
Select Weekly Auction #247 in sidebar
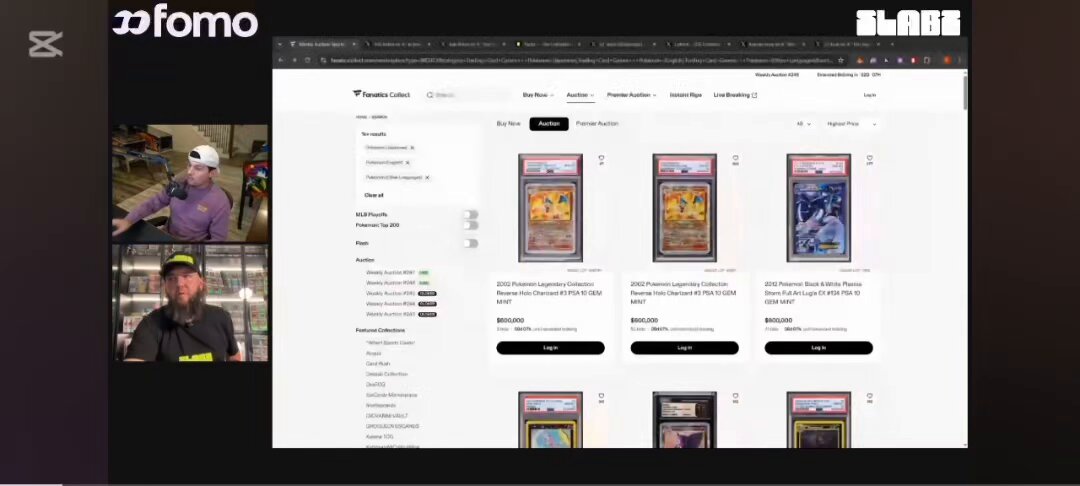point(390,273)
